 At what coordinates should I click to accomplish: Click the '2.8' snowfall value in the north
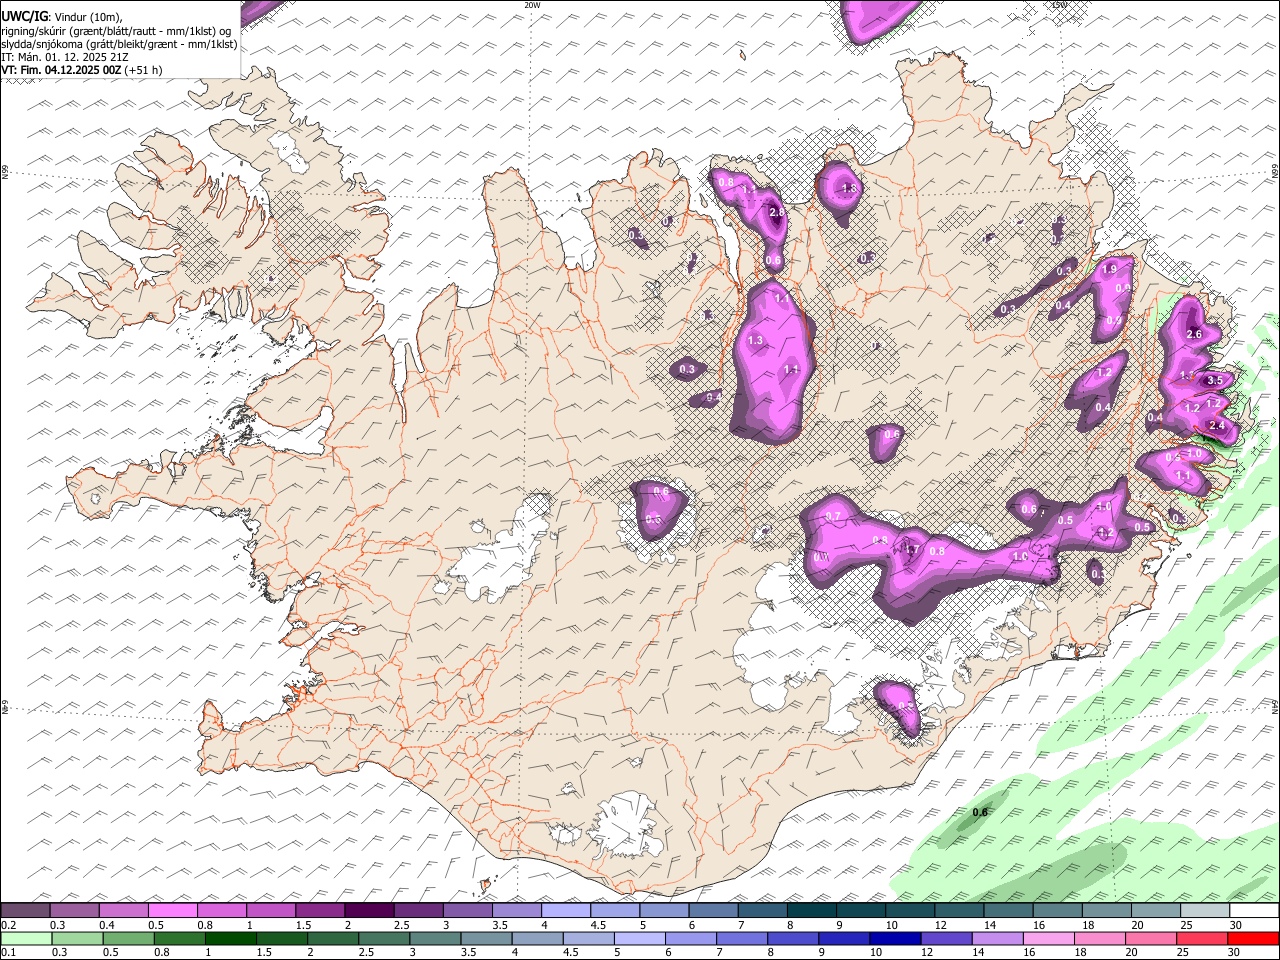pos(776,213)
